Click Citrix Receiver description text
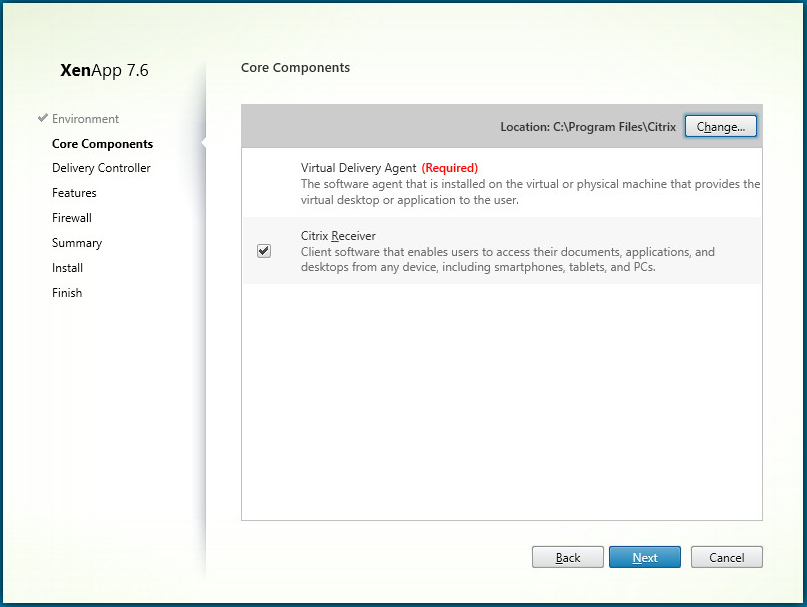The height and width of the screenshot is (607, 807). pyautogui.click(x=507, y=259)
